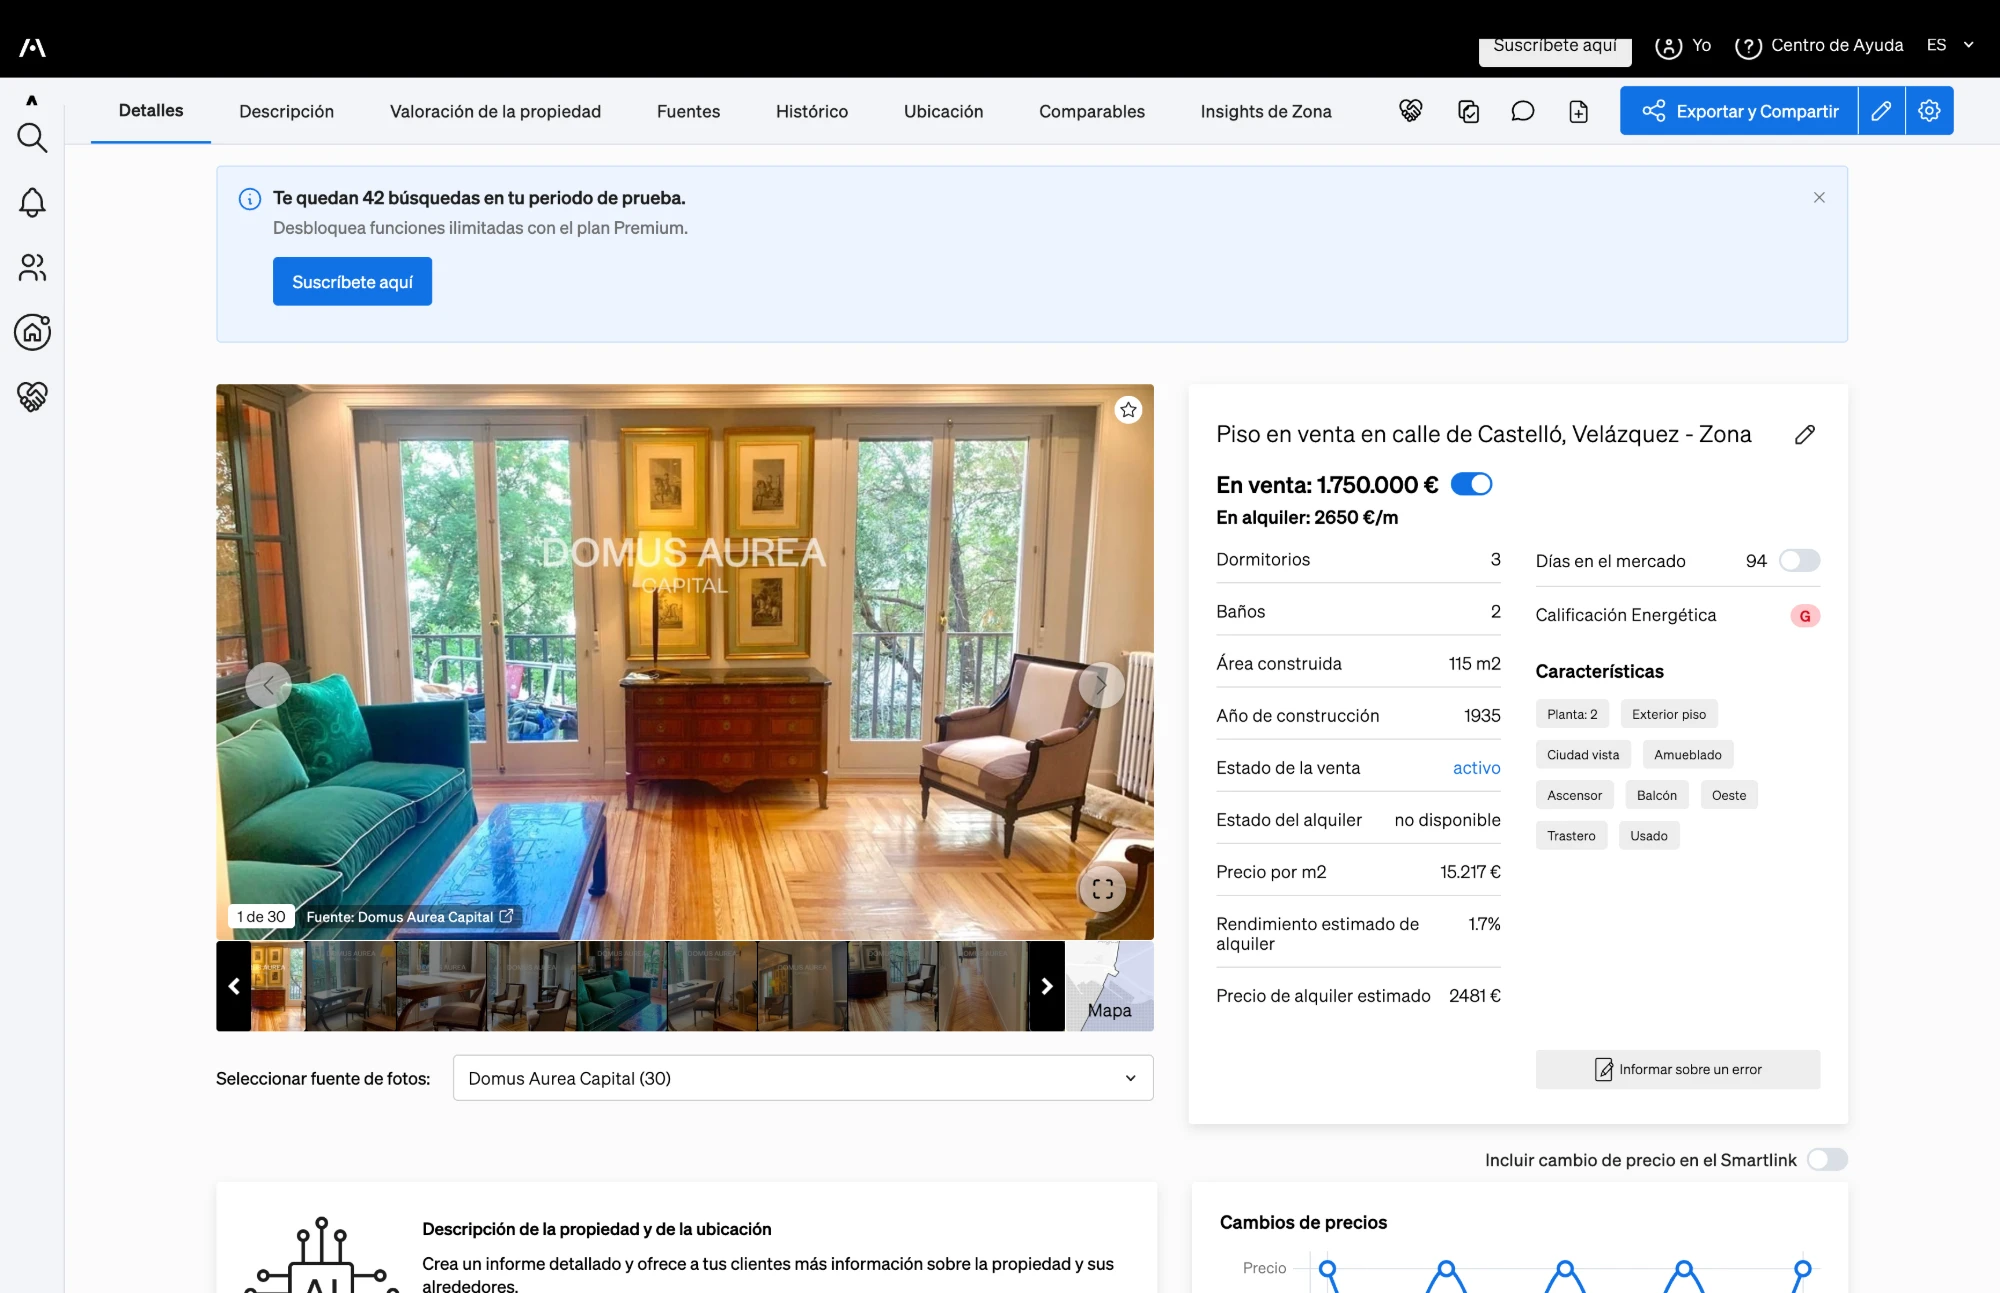Click the Planta: 2 feature tag
Image resolution: width=2000 pixels, height=1293 pixels.
point(1572,714)
